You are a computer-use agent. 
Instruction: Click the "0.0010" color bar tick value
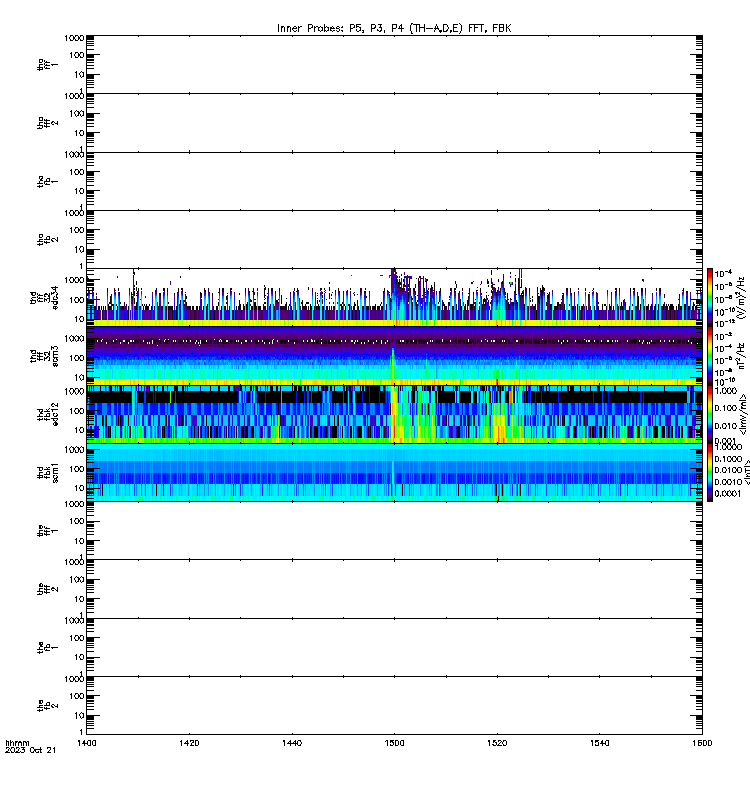[x=728, y=482]
